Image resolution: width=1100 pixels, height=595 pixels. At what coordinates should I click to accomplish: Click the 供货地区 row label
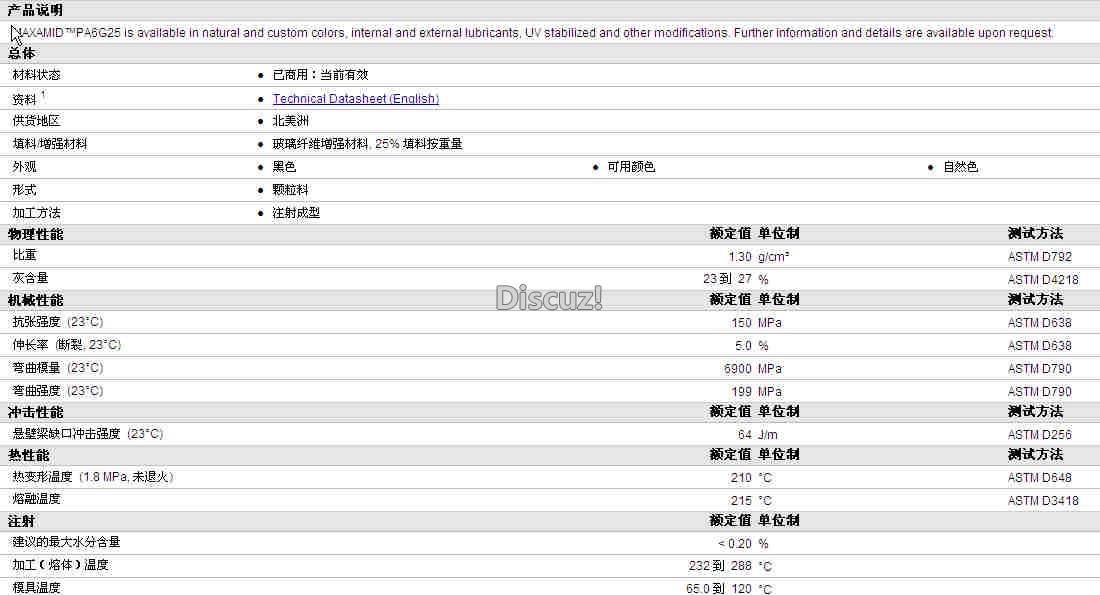pos(36,121)
